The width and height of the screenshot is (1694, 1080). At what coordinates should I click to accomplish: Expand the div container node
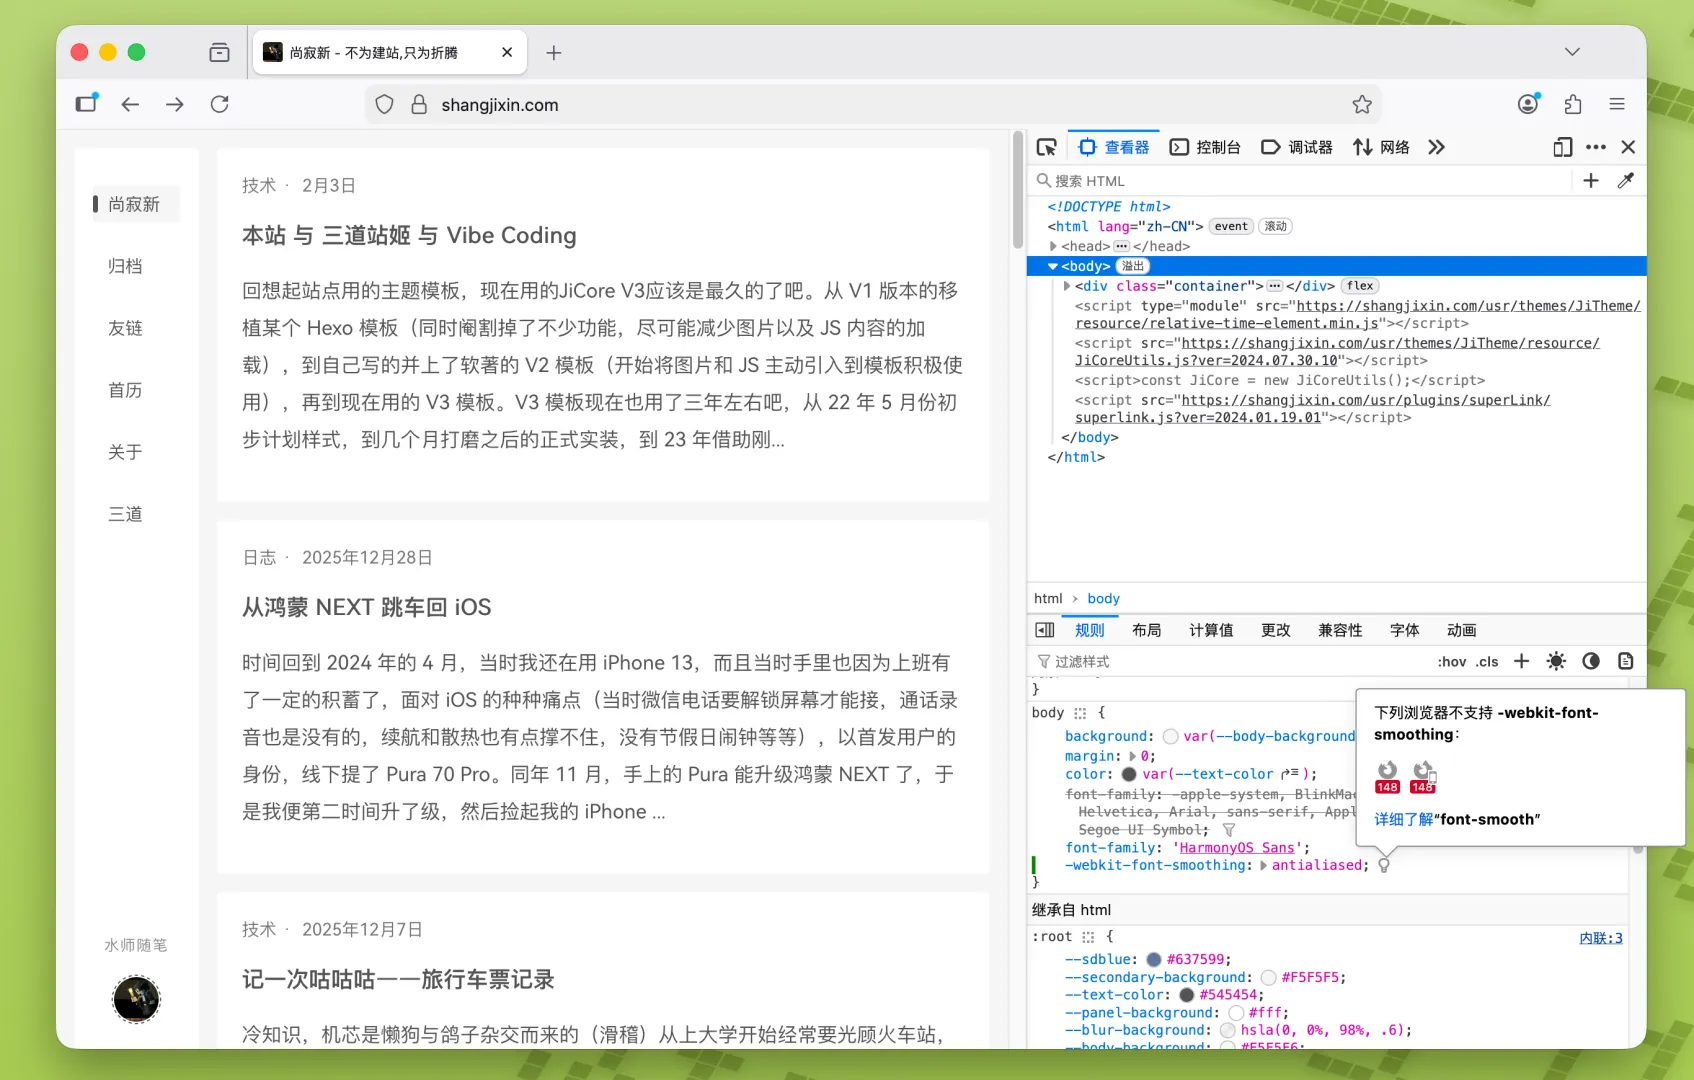tap(1067, 286)
